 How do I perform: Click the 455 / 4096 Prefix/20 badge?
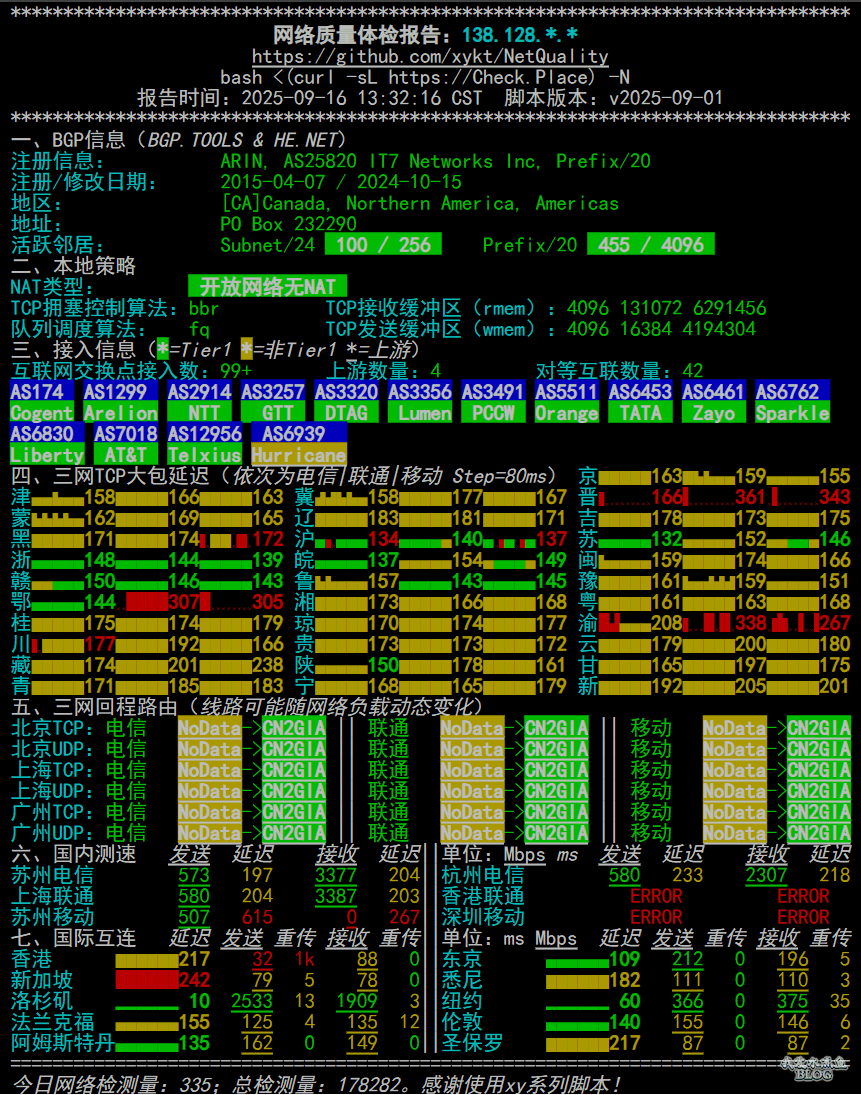[651, 244]
